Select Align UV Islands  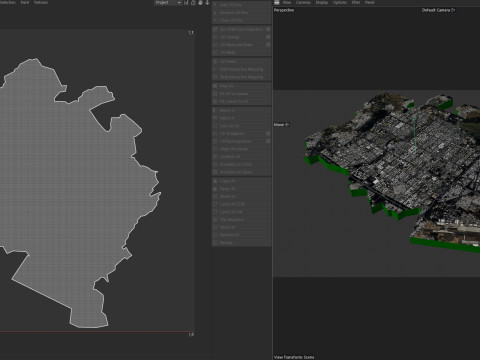pos(241,149)
